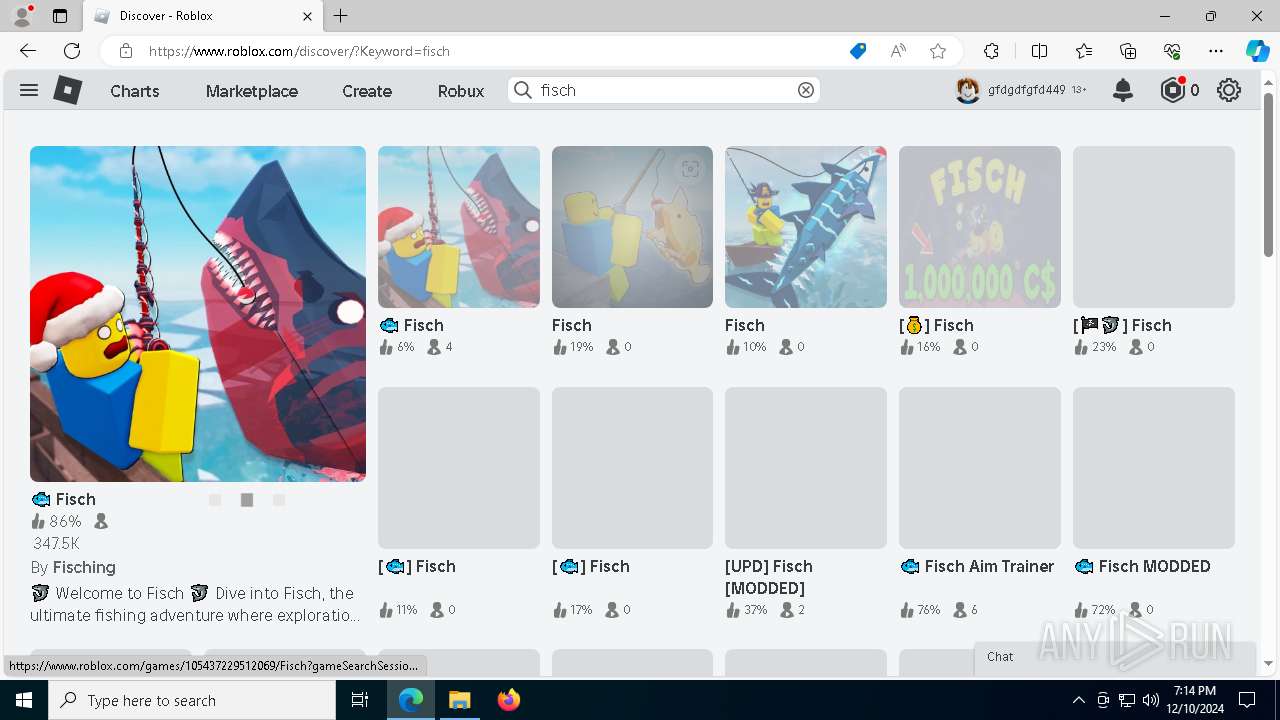The width and height of the screenshot is (1280, 720).
Task: Open the Create page
Action: [367, 91]
